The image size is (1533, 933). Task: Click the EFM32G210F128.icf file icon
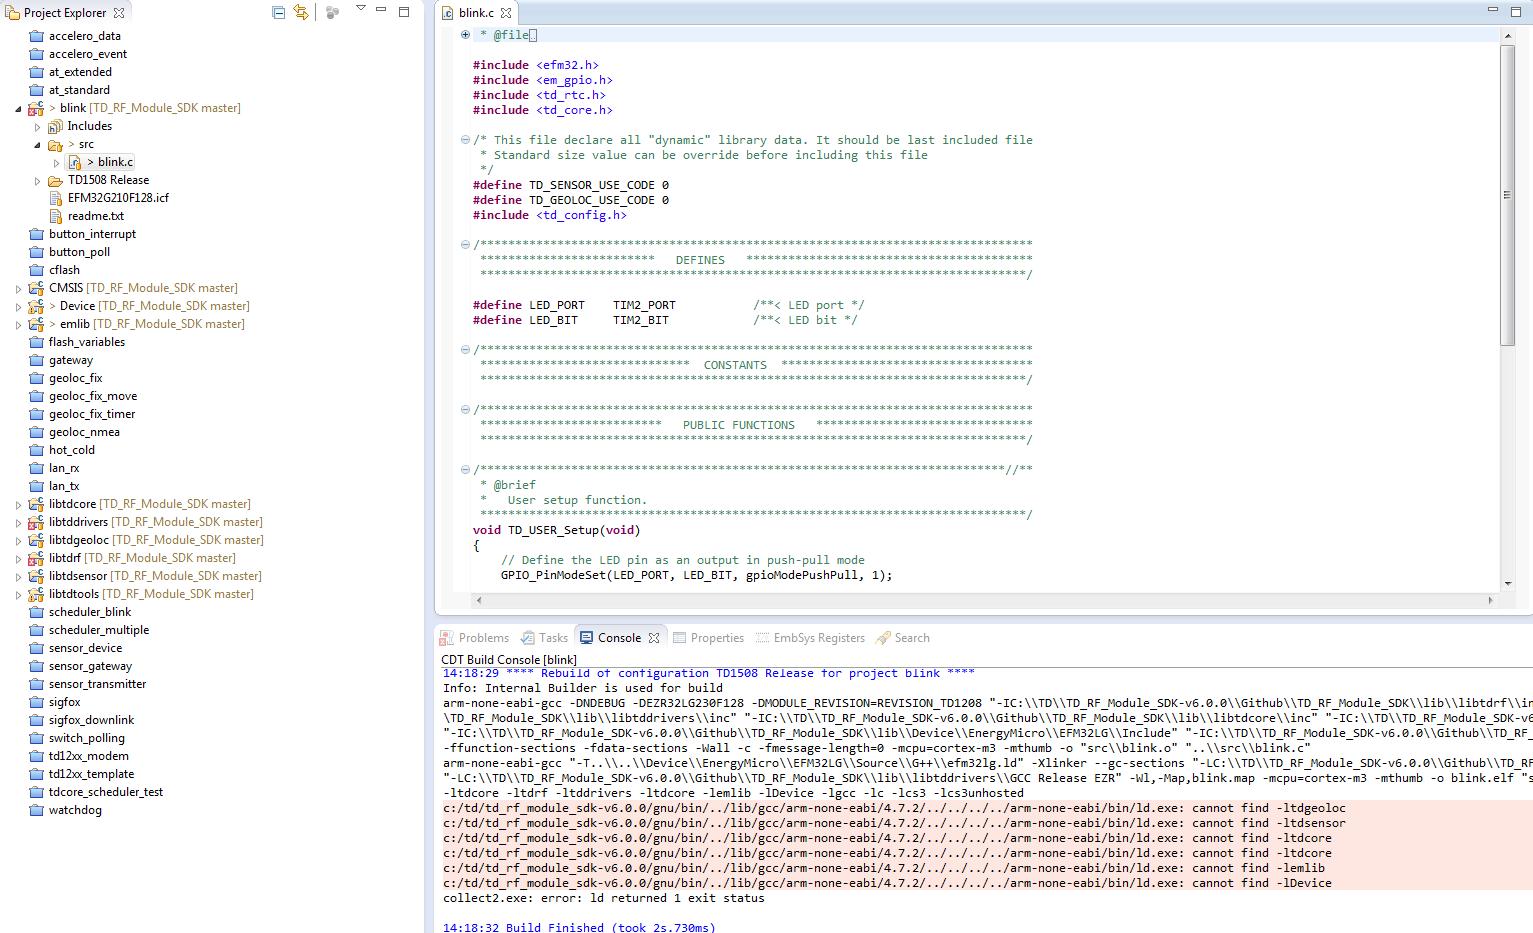(x=56, y=198)
